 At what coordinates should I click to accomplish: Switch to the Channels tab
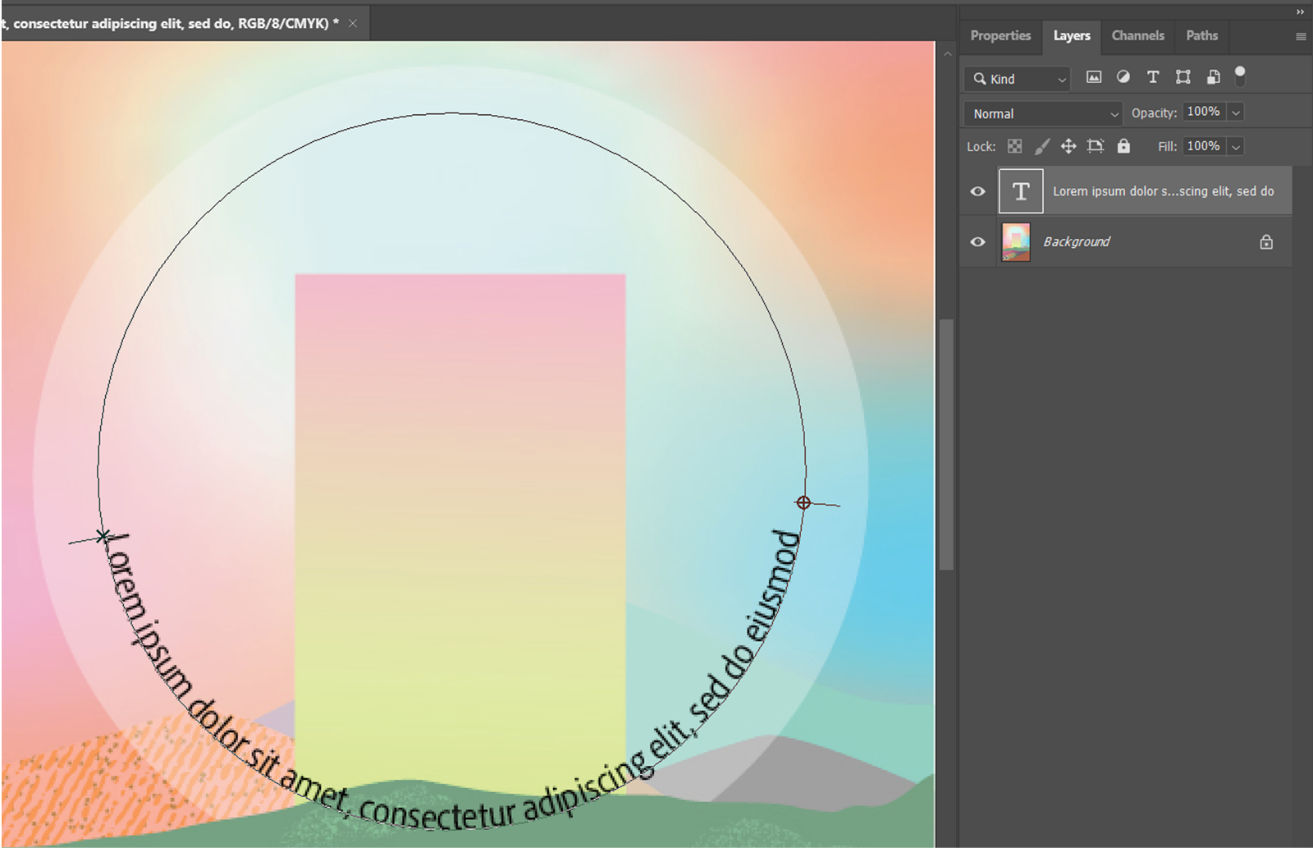click(1138, 36)
